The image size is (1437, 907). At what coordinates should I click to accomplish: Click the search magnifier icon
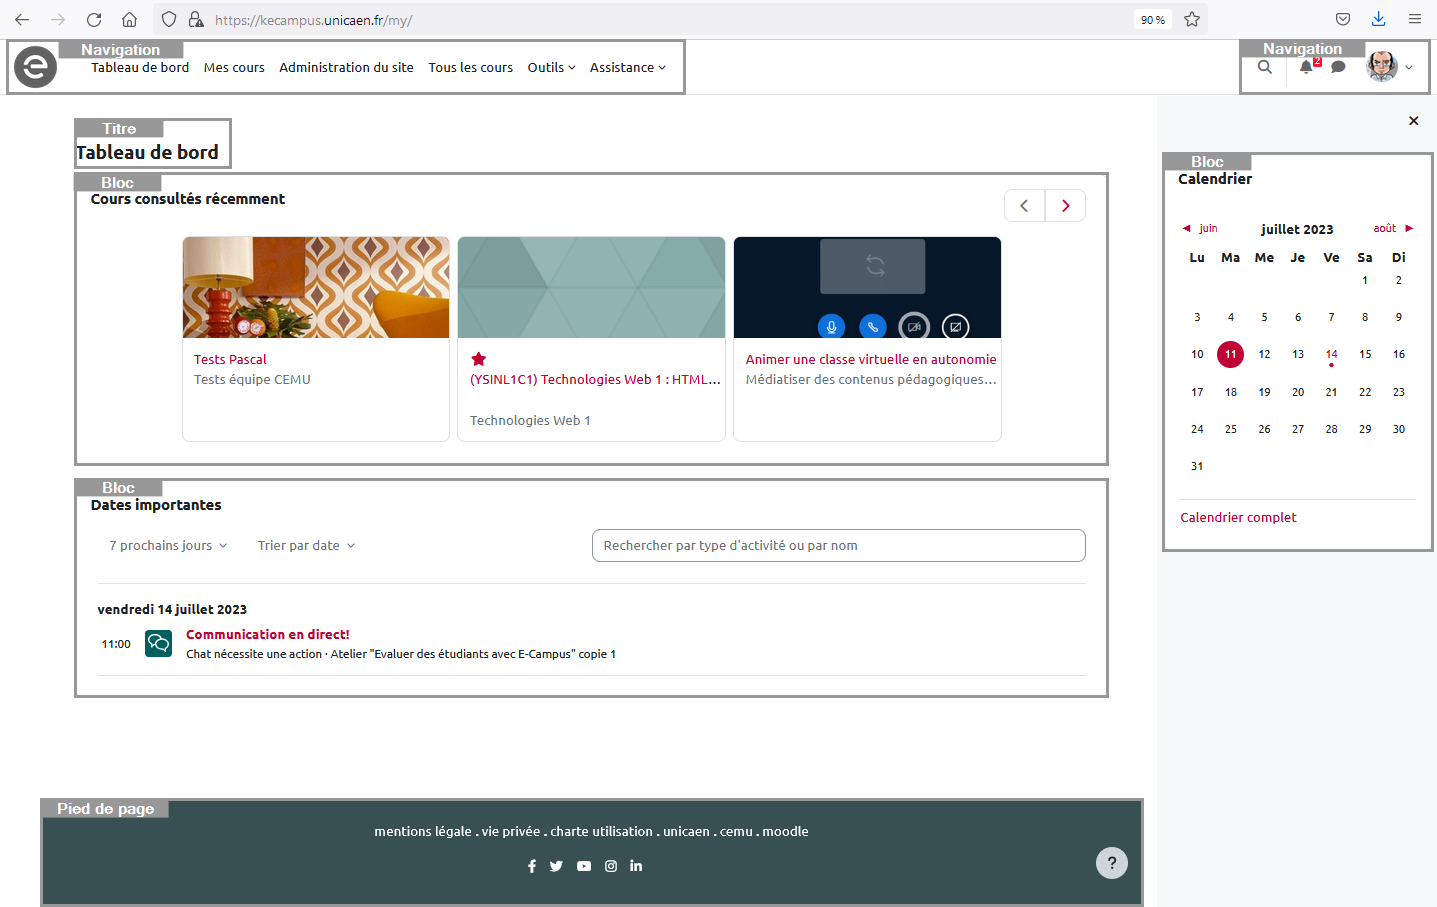point(1265,67)
